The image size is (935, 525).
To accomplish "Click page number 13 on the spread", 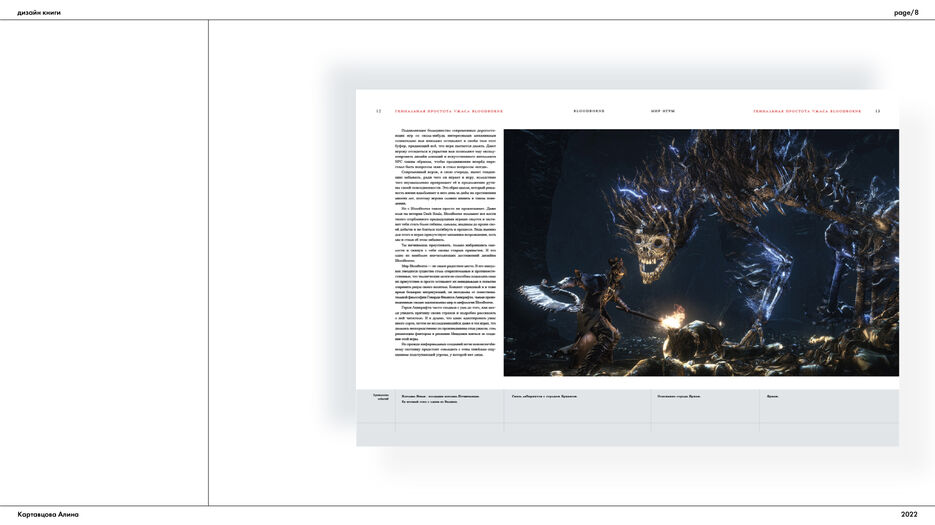I will coord(877,111).
